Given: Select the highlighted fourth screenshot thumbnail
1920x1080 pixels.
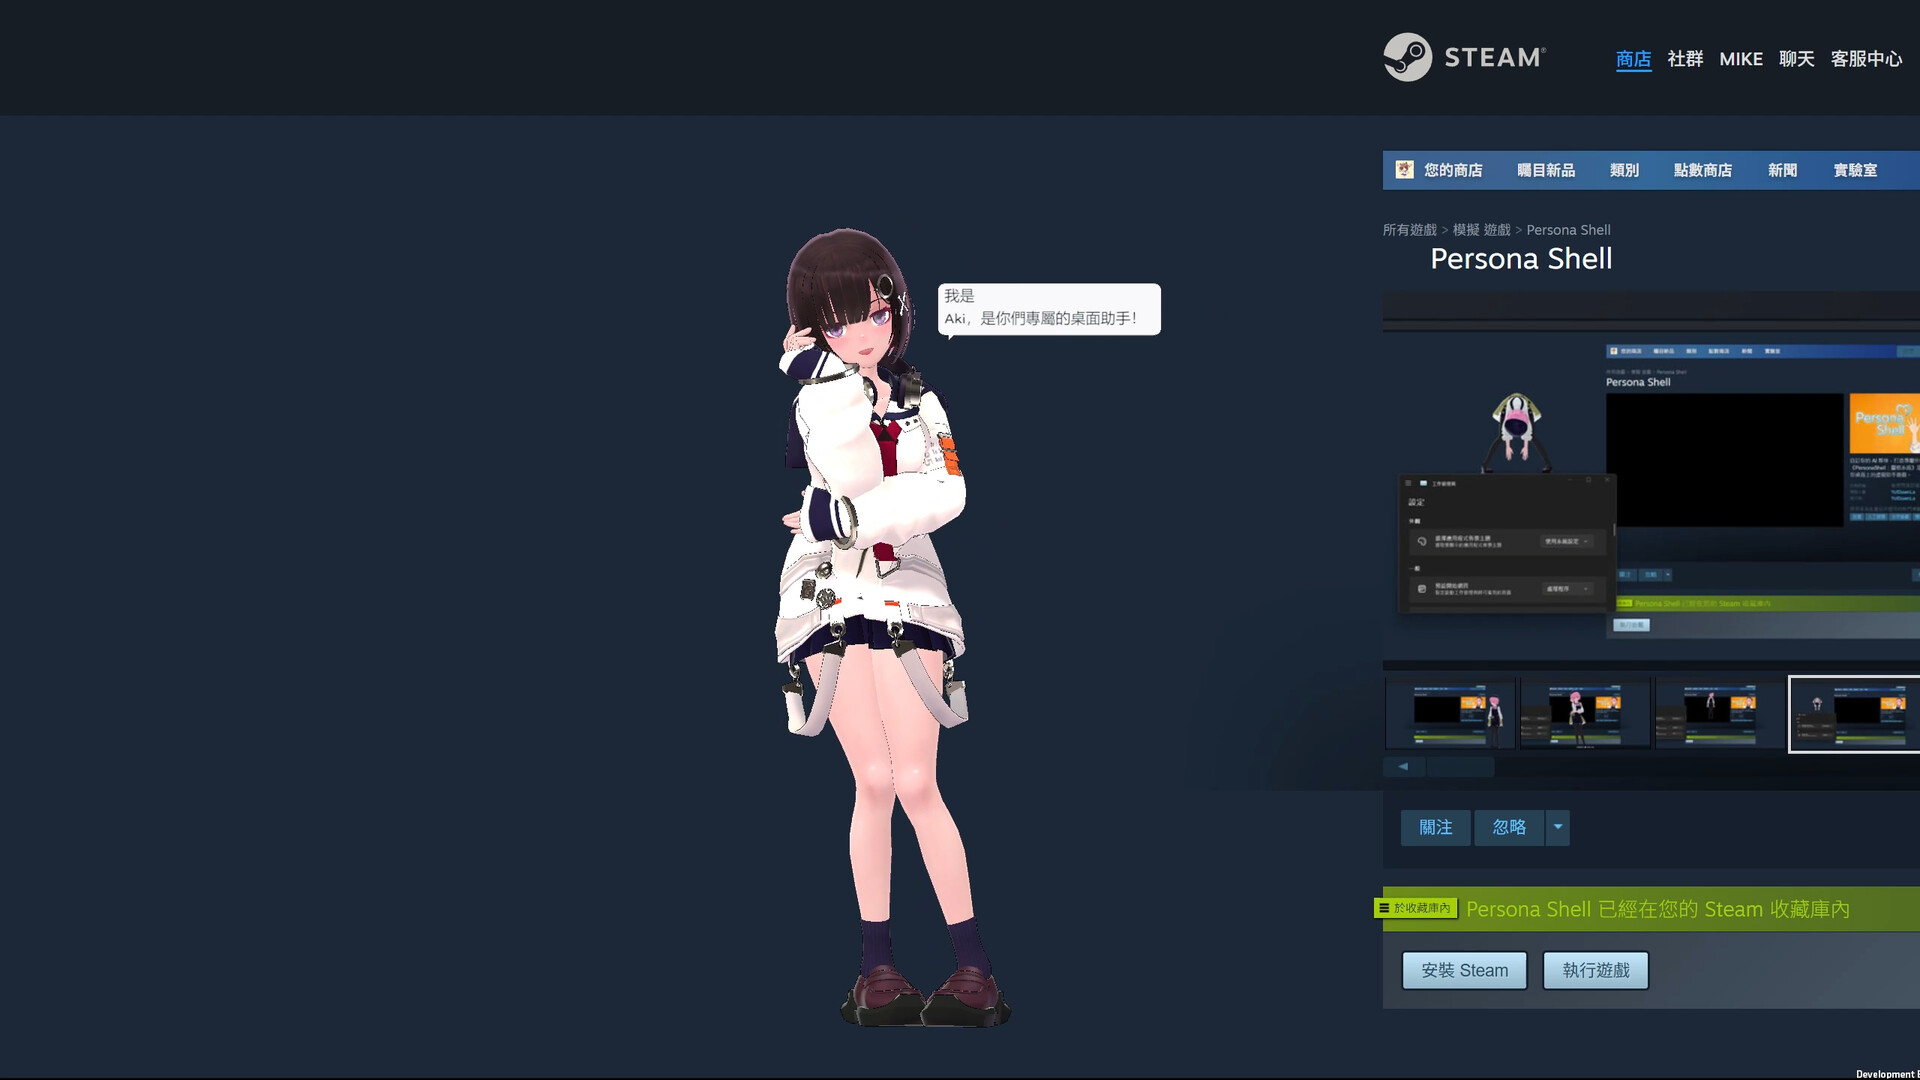Looking at the screenshot, I should point(1854,714).
